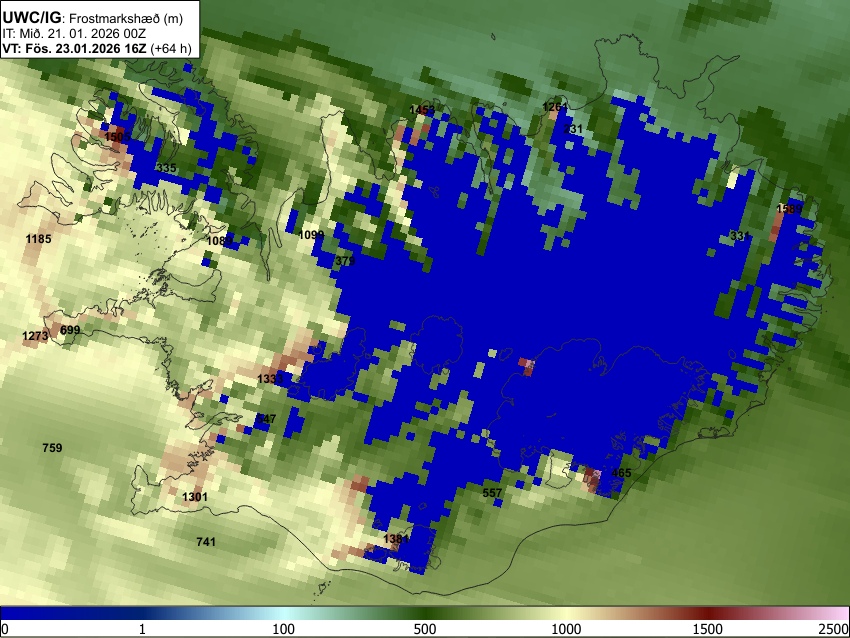Click the 759 value over the sea
The height and width of the screenshot is (638, 850).
pos(52,448)
